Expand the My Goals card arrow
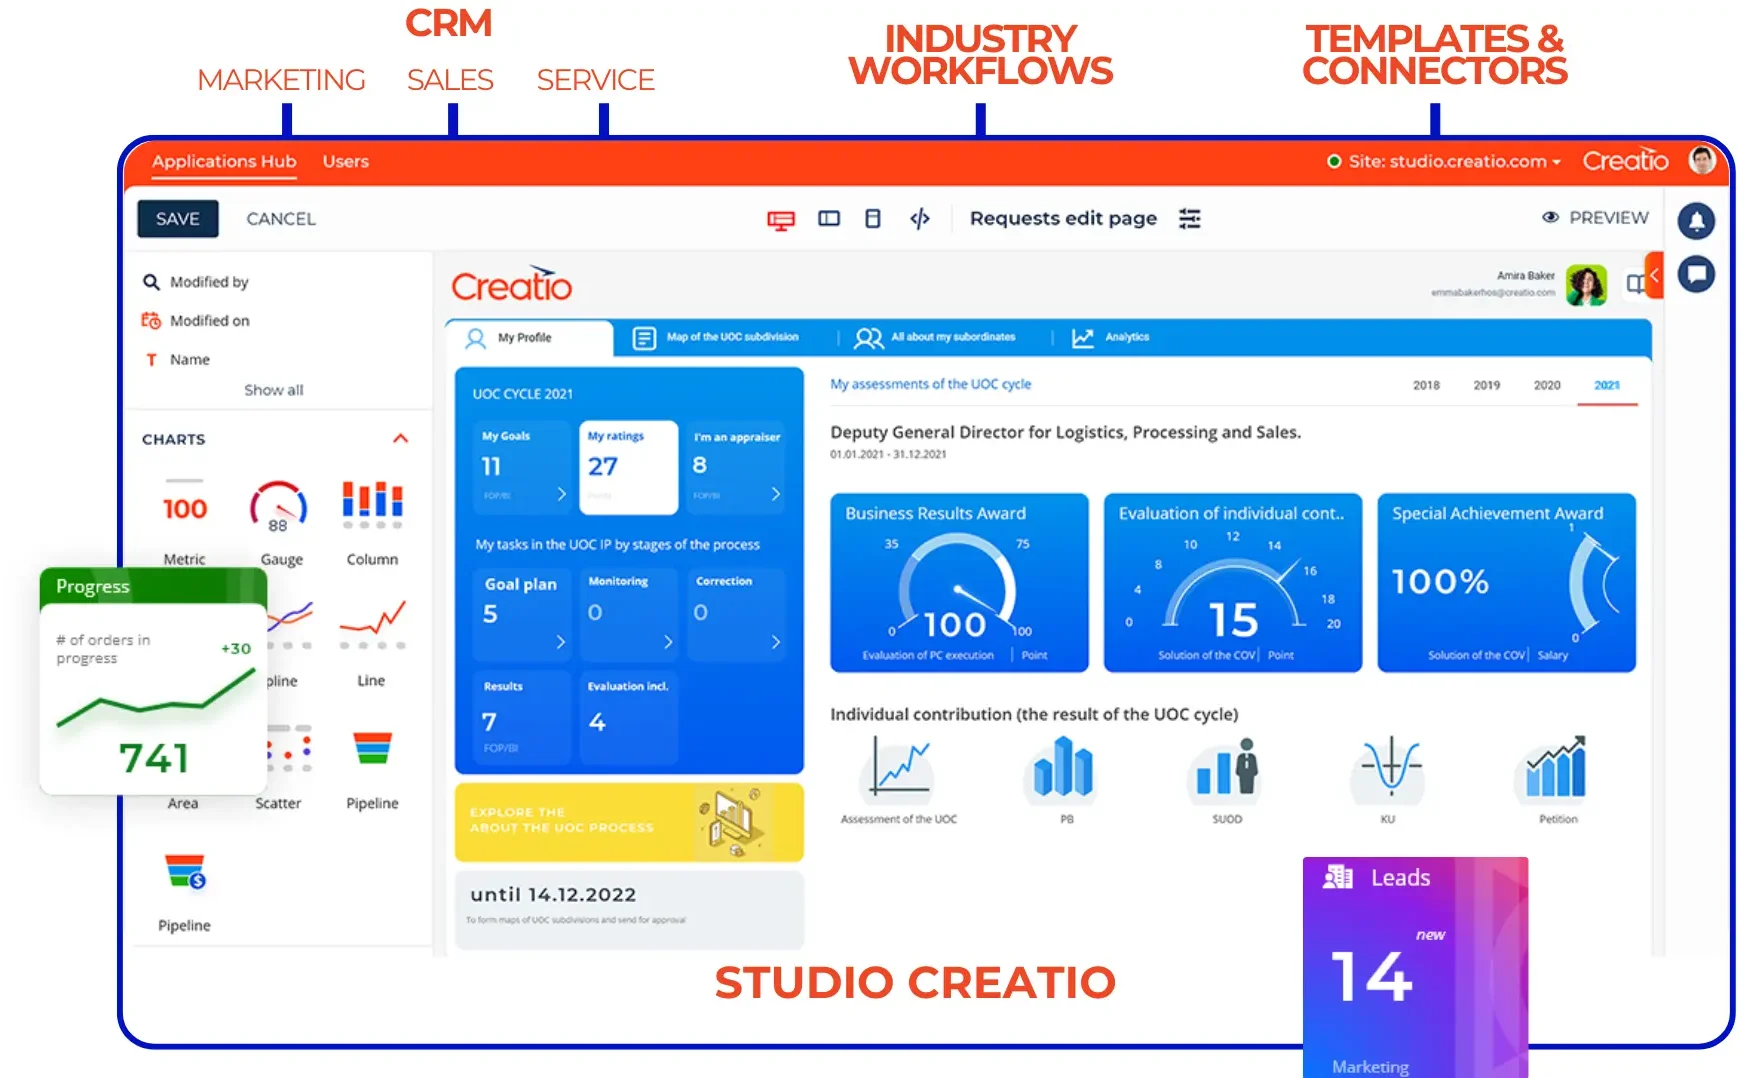Viewport: 1744px width, 1078px height. (x=561, y=494)
